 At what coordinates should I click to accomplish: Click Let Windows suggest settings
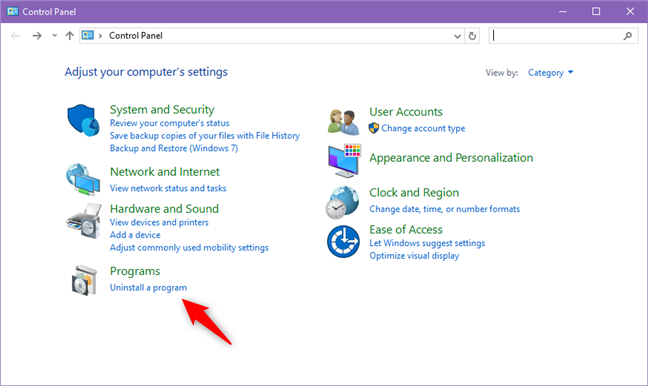pos(427,243)
